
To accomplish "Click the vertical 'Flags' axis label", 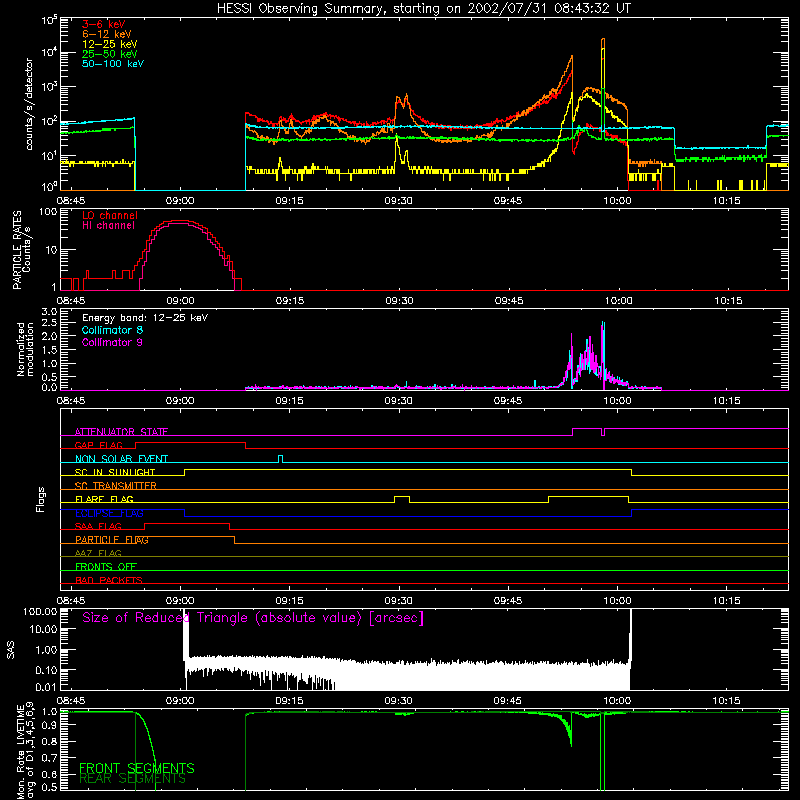I will [x=40, y=500].
